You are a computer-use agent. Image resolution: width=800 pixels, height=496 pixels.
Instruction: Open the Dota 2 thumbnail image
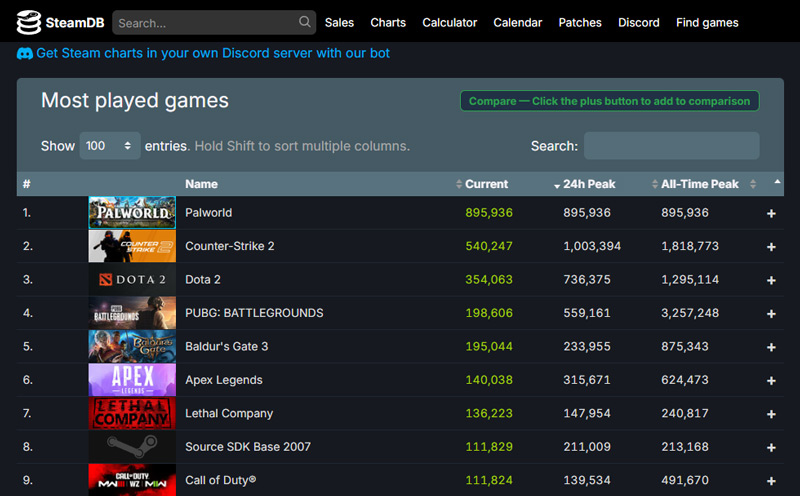click(132, 279)
